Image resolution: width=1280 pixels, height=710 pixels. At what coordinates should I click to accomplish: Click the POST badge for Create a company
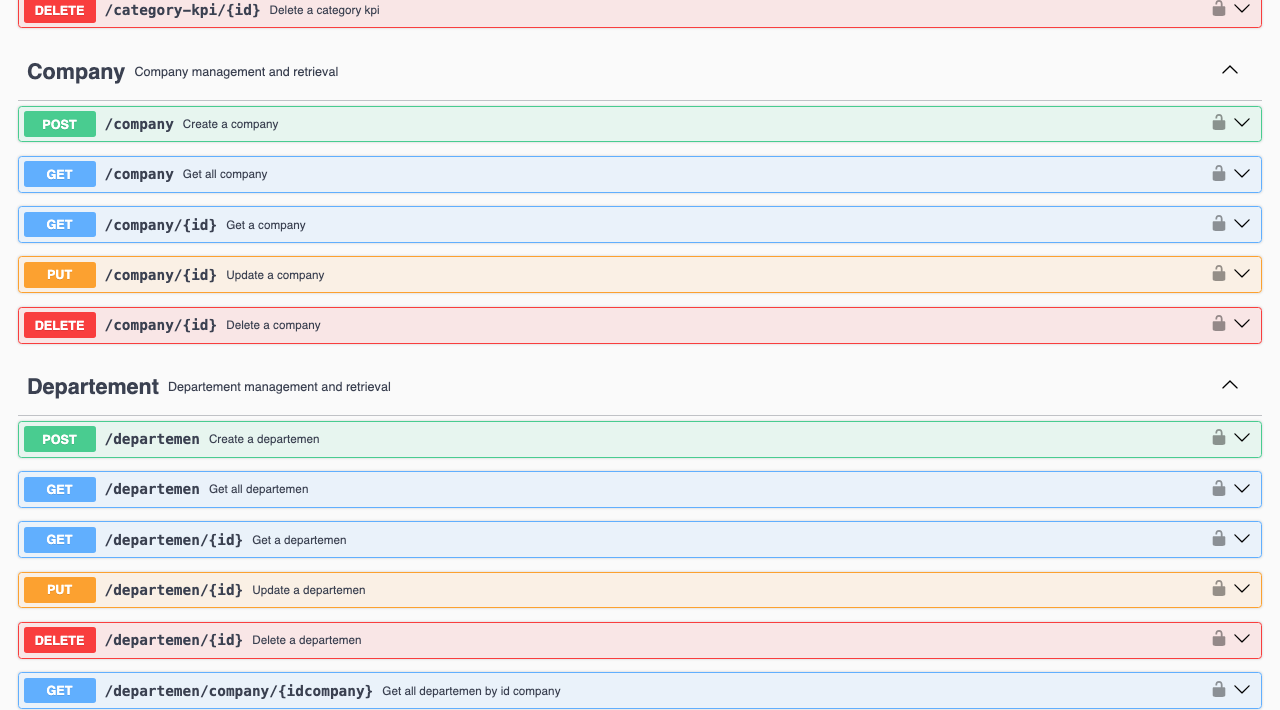click(60, 124)
